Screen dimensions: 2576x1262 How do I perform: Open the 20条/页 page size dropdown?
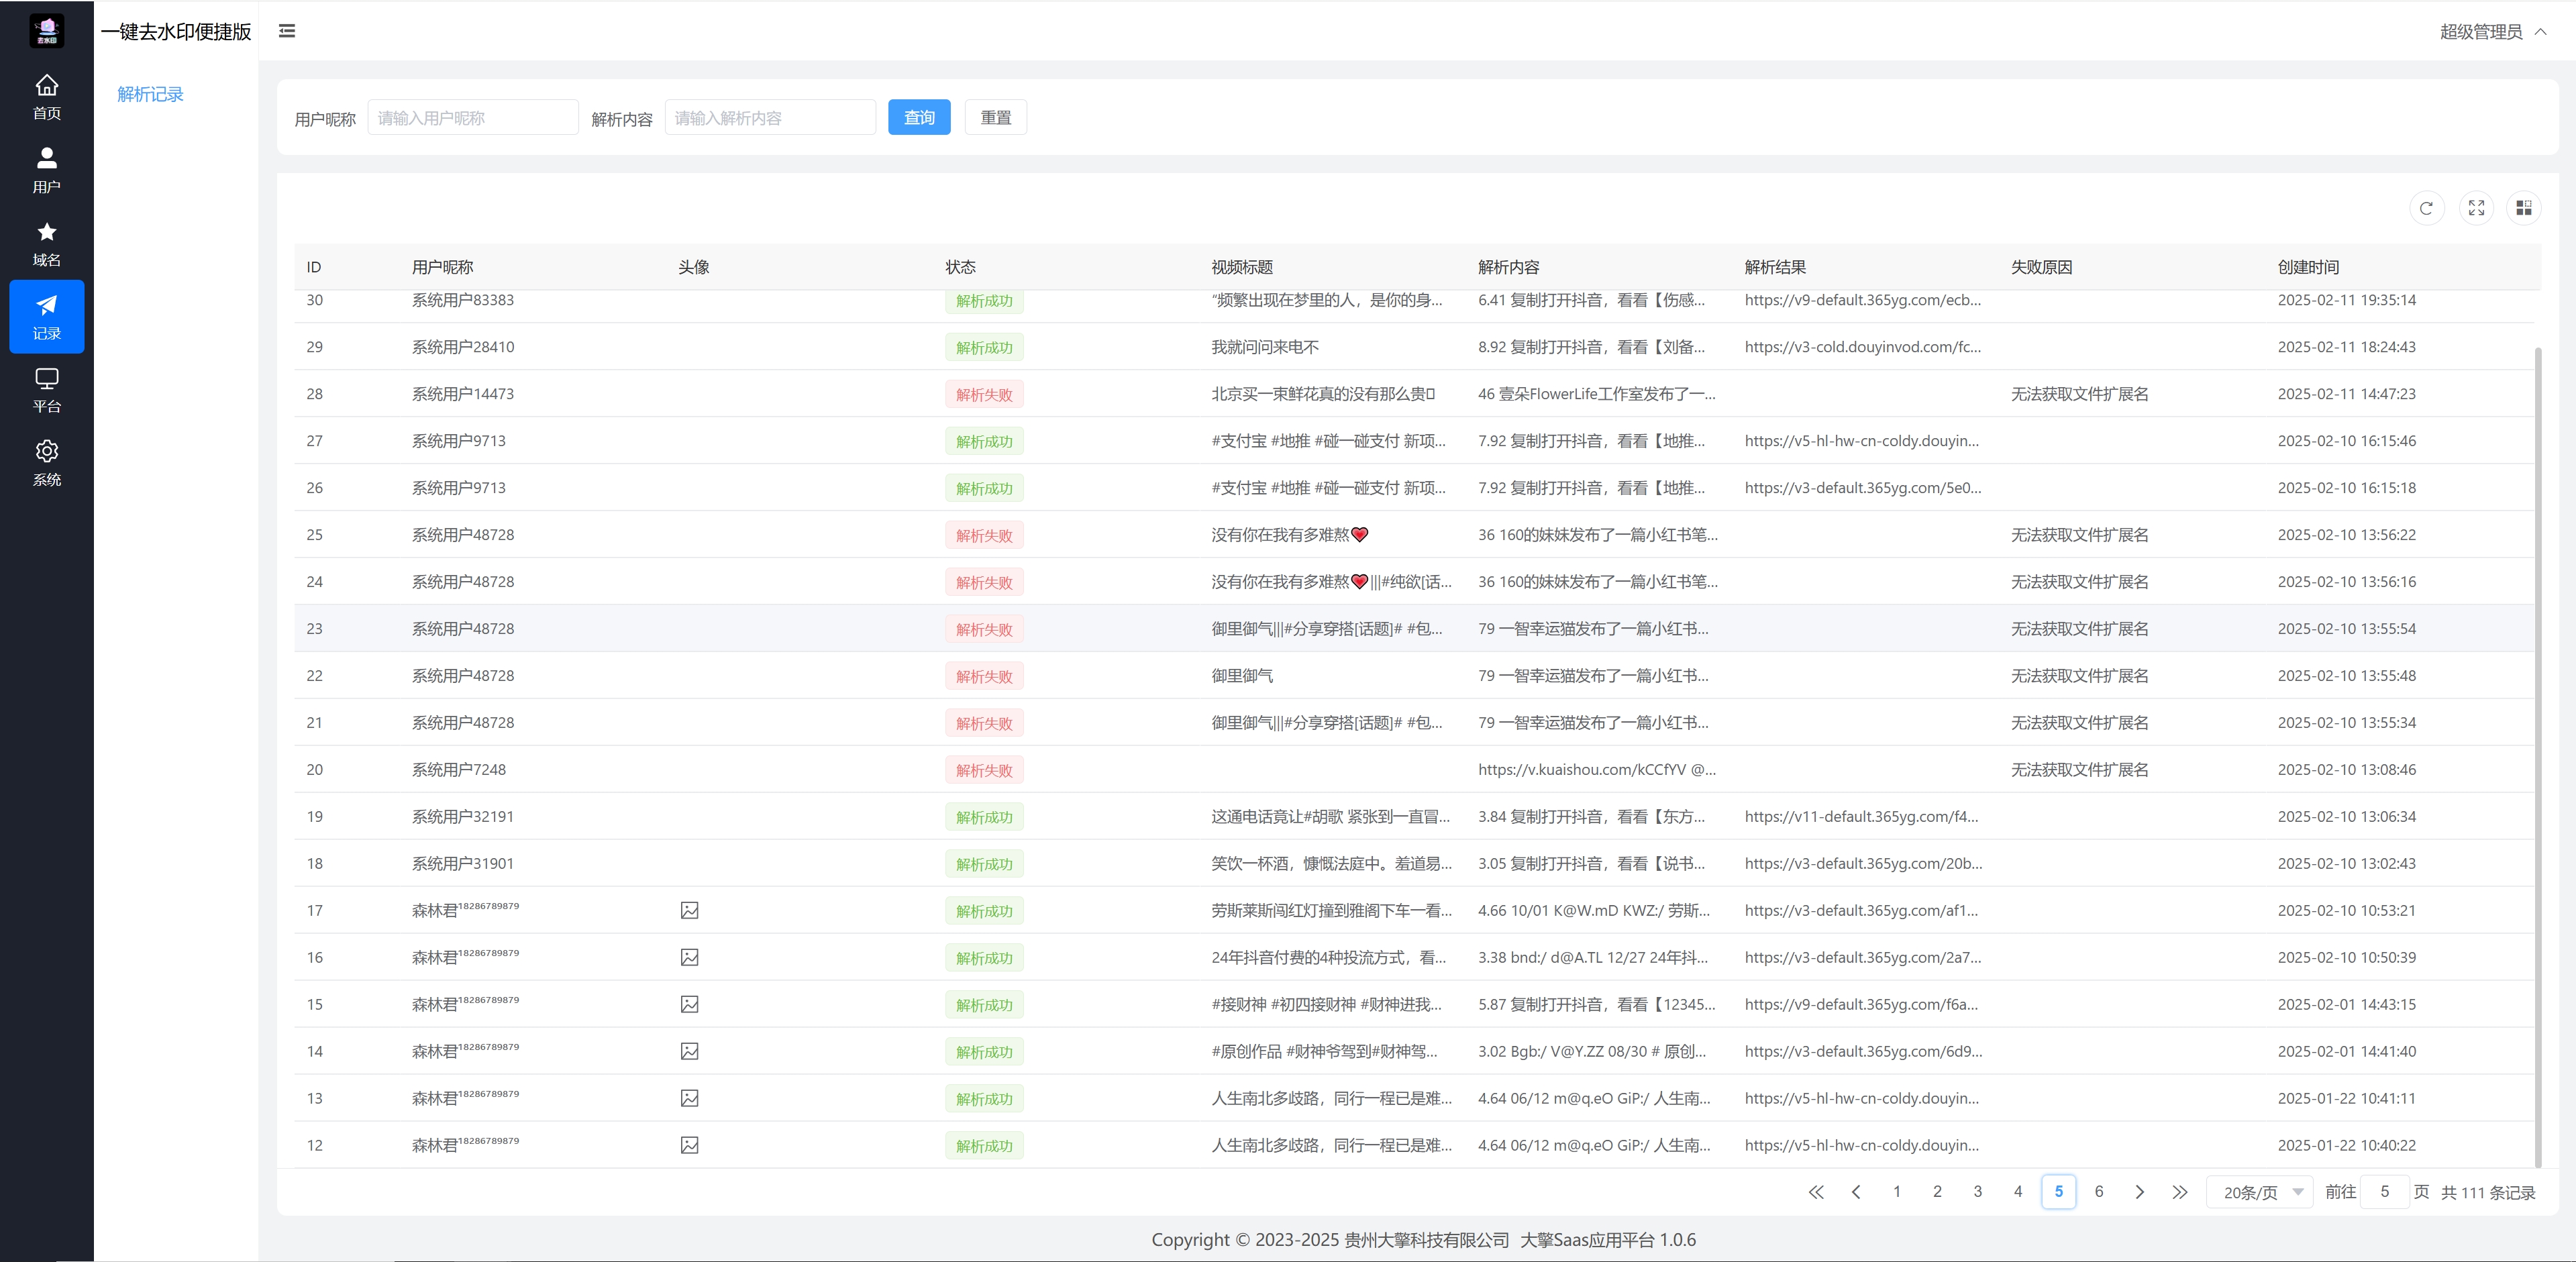[x=2260, y=1192]
